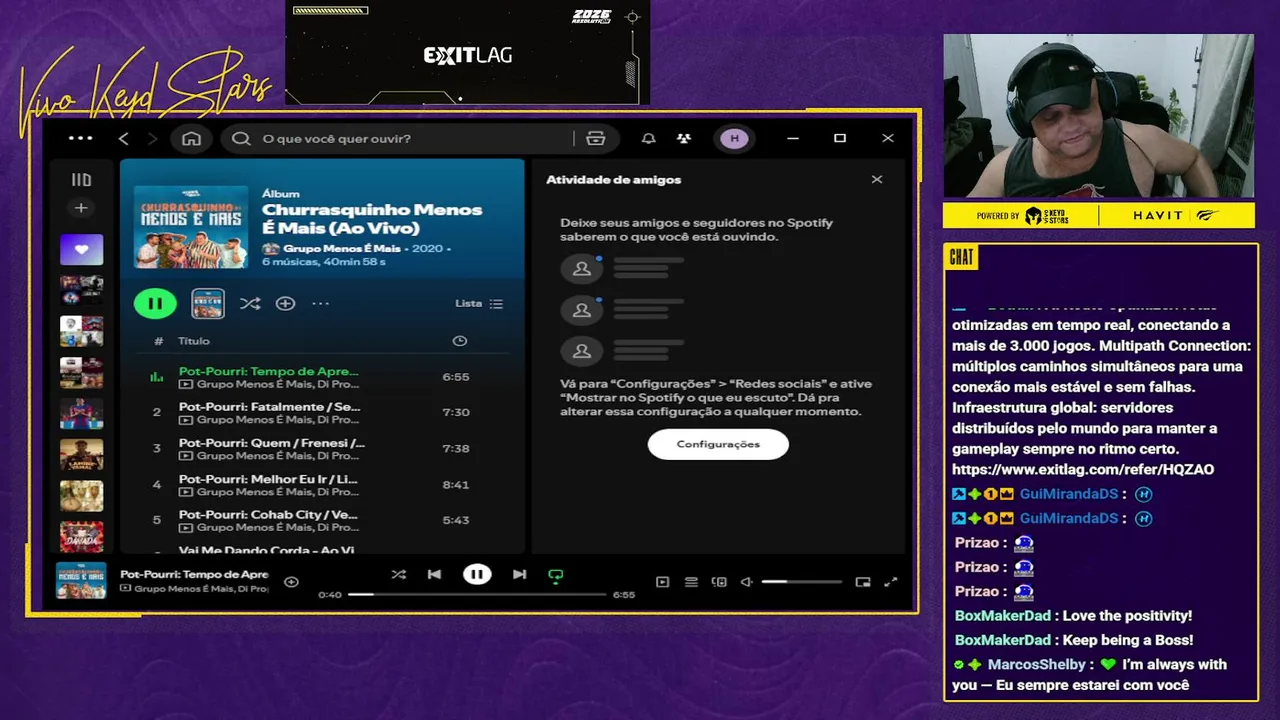
Task: Go back with the left arrow
Action: point(124,139)
